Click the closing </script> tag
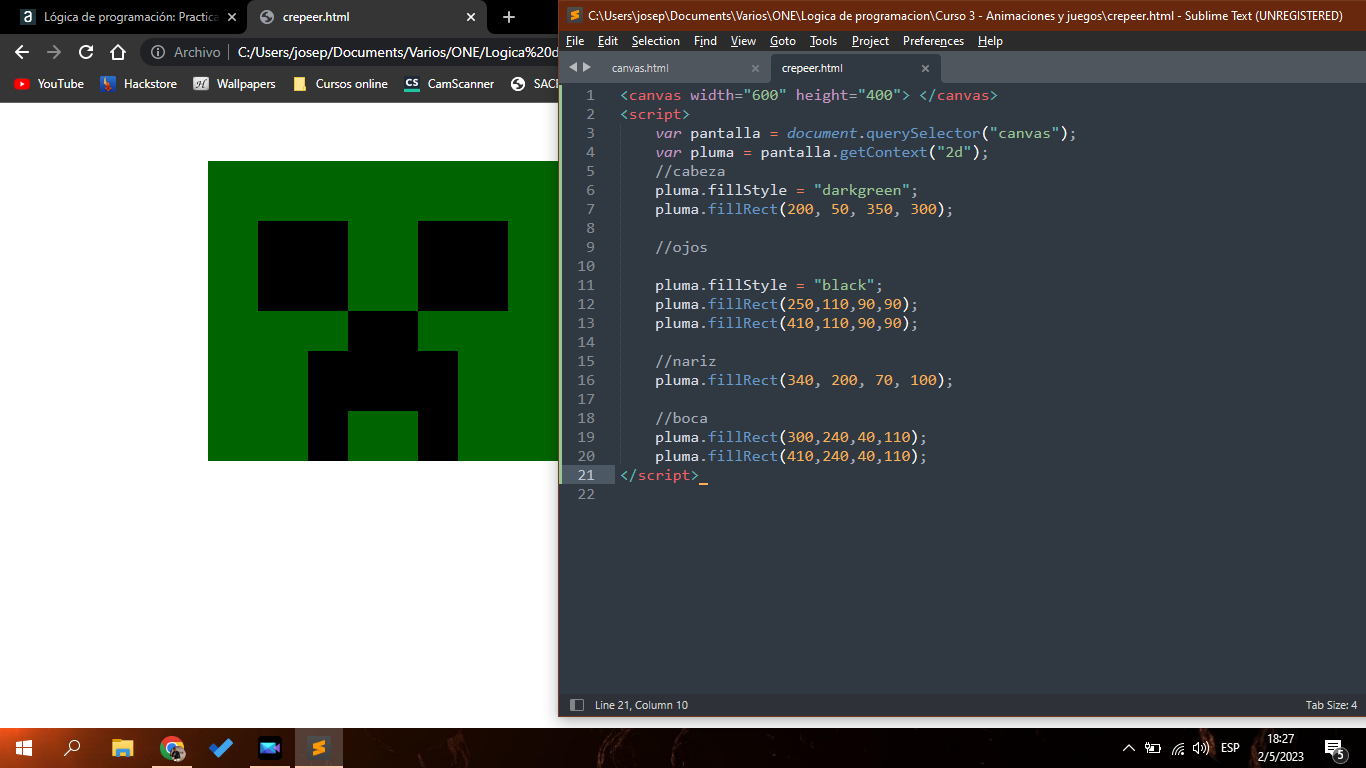Screen dimensions: 1366x768 pyautogui.click(x=659, y=475)
